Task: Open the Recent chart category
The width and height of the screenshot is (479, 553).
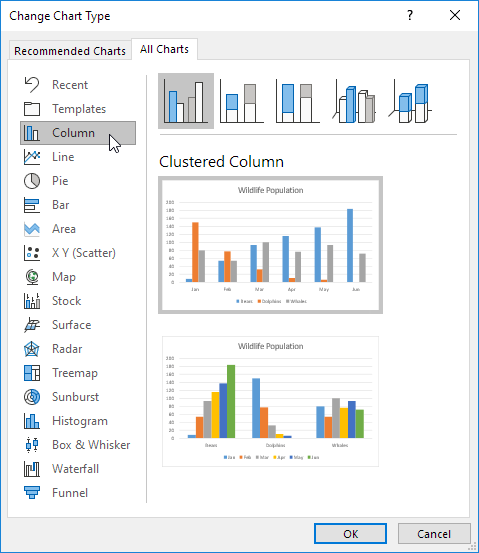Action: 78,85
